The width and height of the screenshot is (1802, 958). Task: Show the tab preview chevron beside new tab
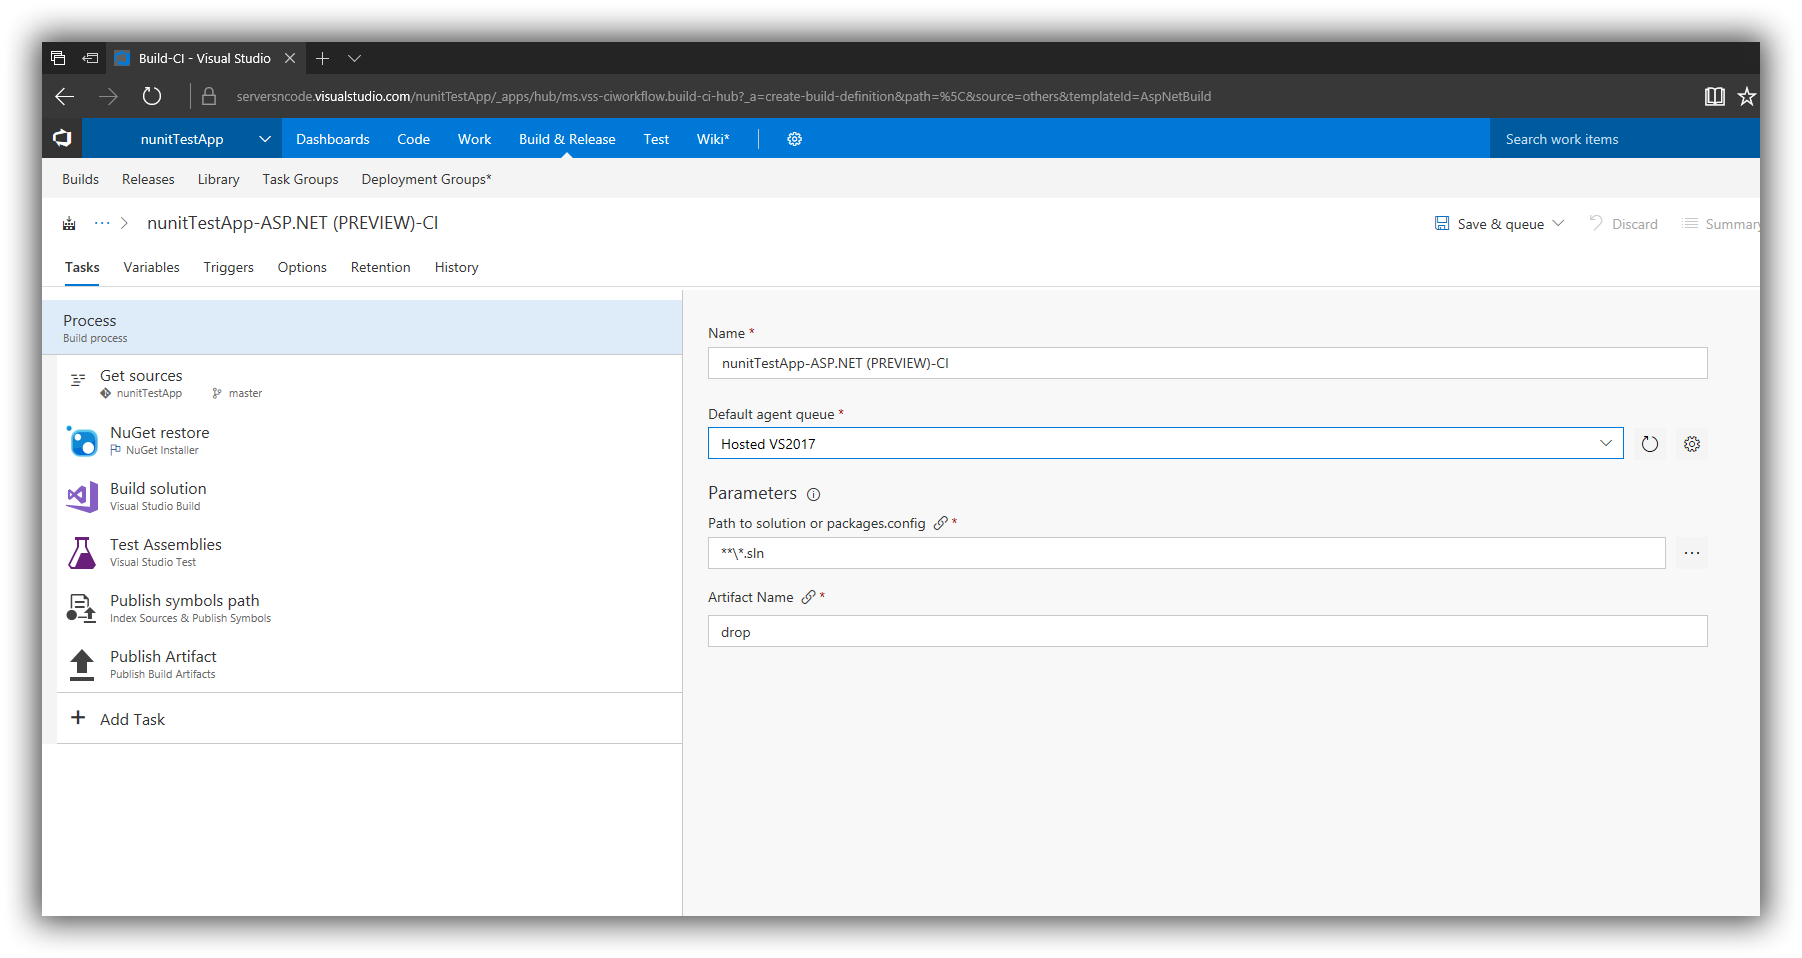pos(354,58)
